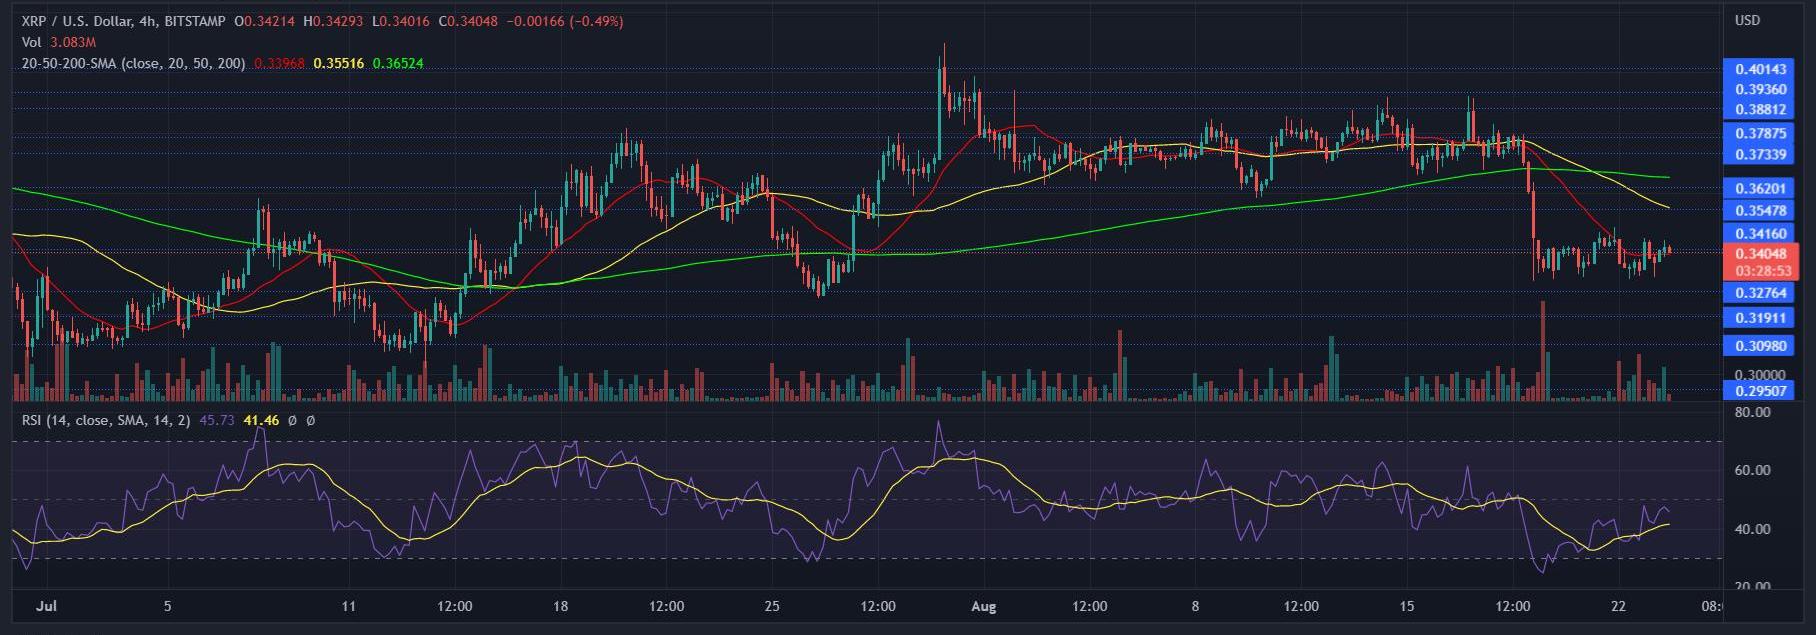
Task: Click the Jul label on time axis
Action: coord(44,606)
